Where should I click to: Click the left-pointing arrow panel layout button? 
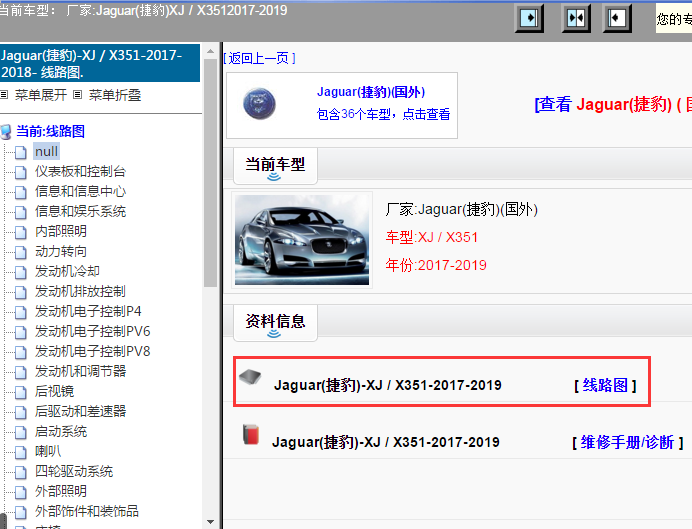point(617,19)
